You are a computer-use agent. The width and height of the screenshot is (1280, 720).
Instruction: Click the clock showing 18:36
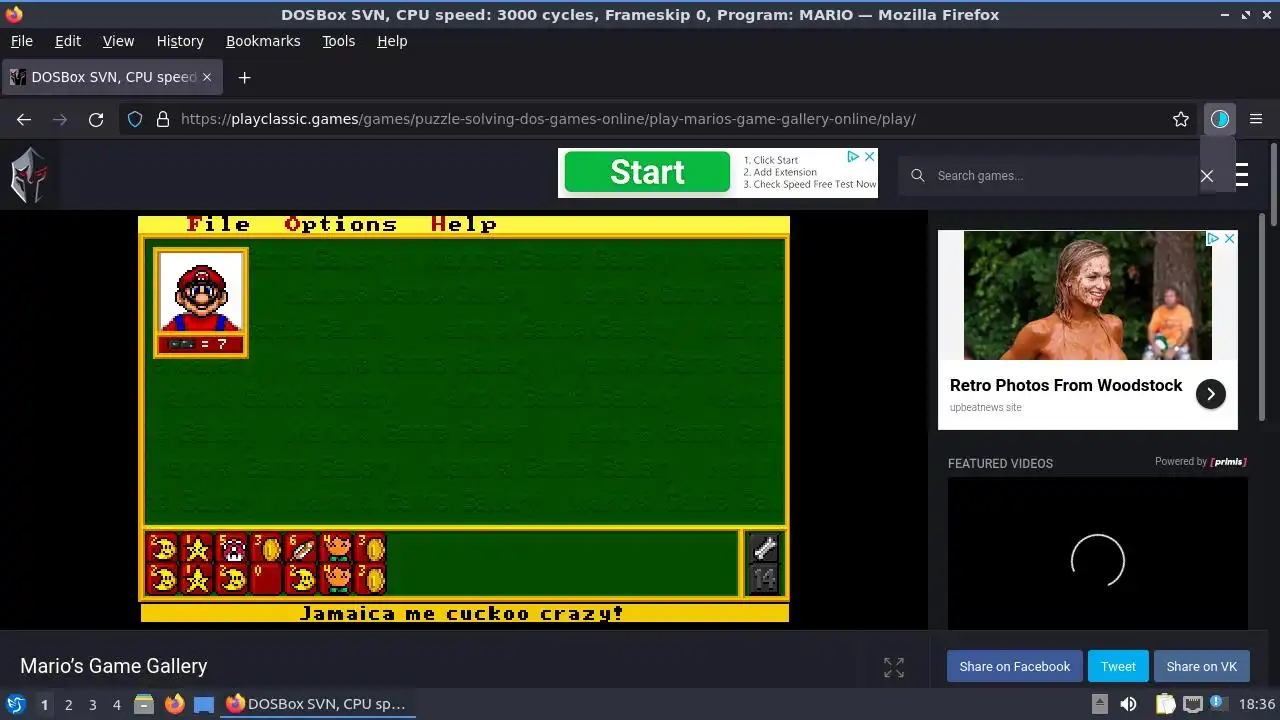point(1257,704)
